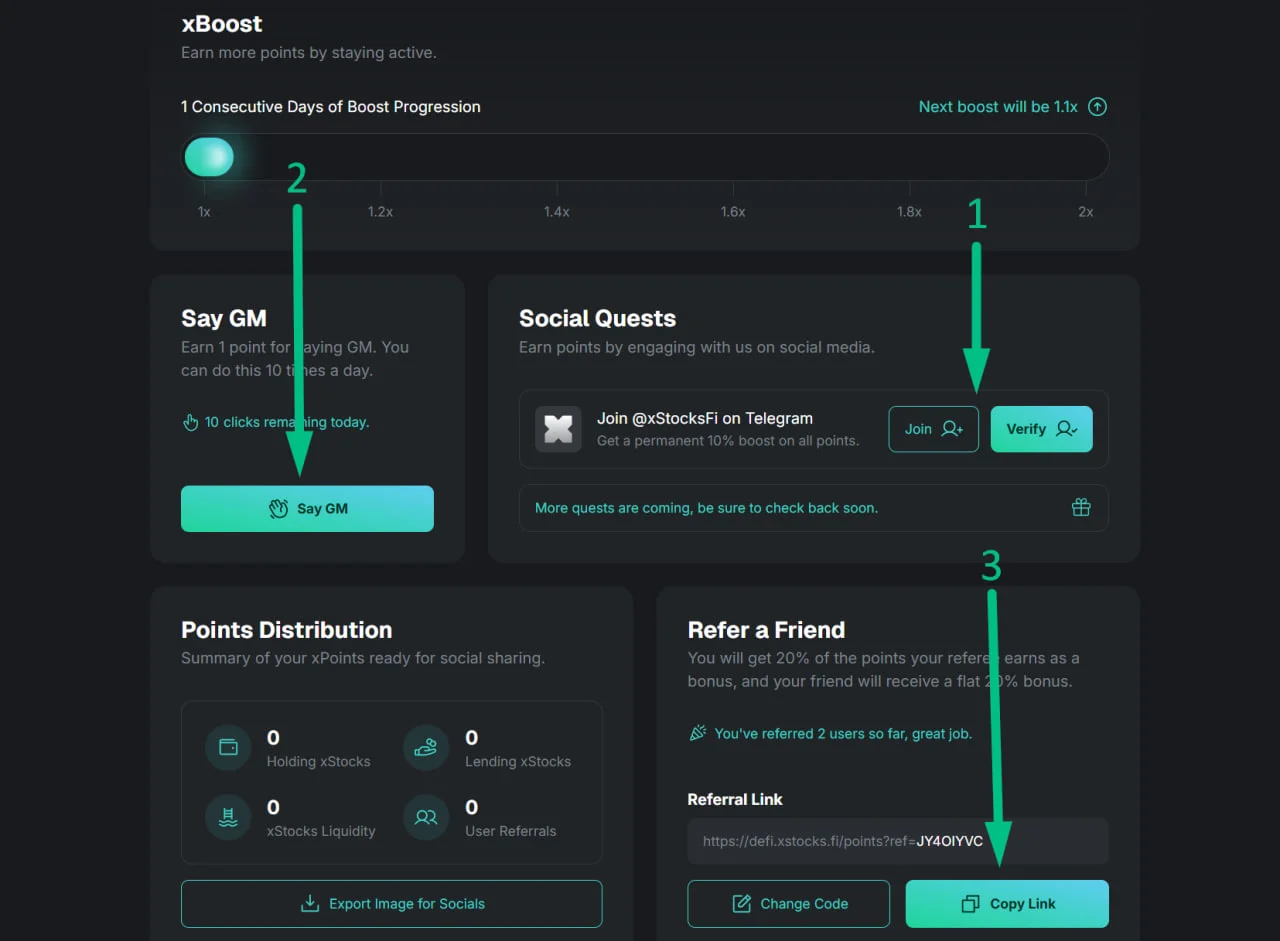Image resolution: width=1280 pixels, height=941 pixels.
Task: Click the Next boost will be 1.1x text
Action: (998, 107)
